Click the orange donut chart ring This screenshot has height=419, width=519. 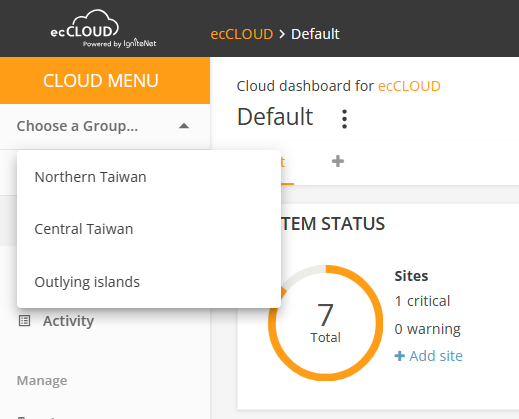[325, 323]
